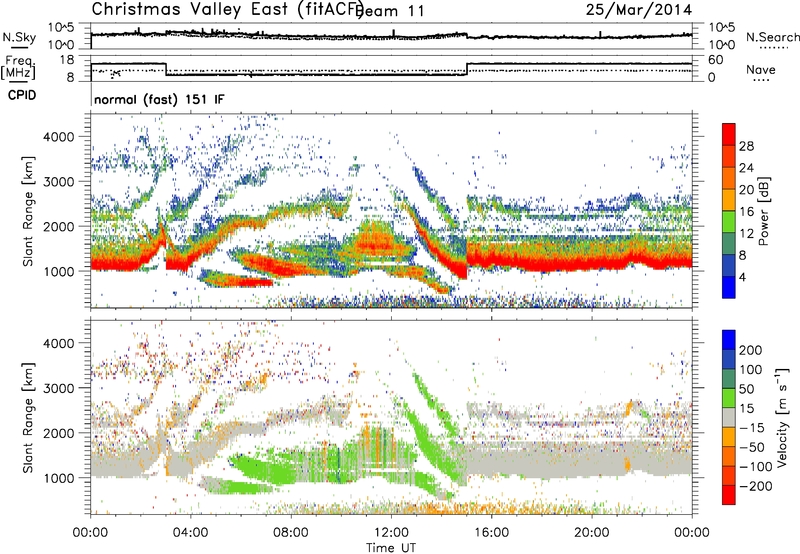Click the light green segment of Power color bar

(729, 222)
